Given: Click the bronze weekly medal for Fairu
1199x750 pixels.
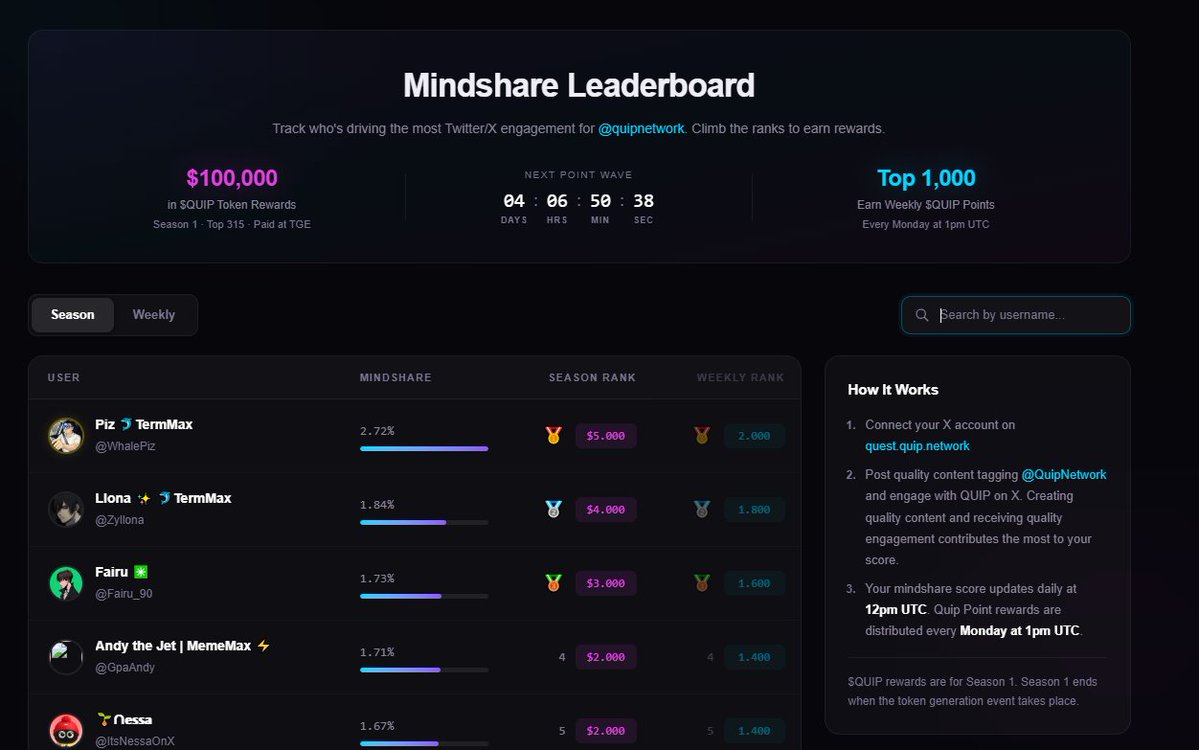Looking at the screenshot, I should pyautogui.click(x=702, y=583).
